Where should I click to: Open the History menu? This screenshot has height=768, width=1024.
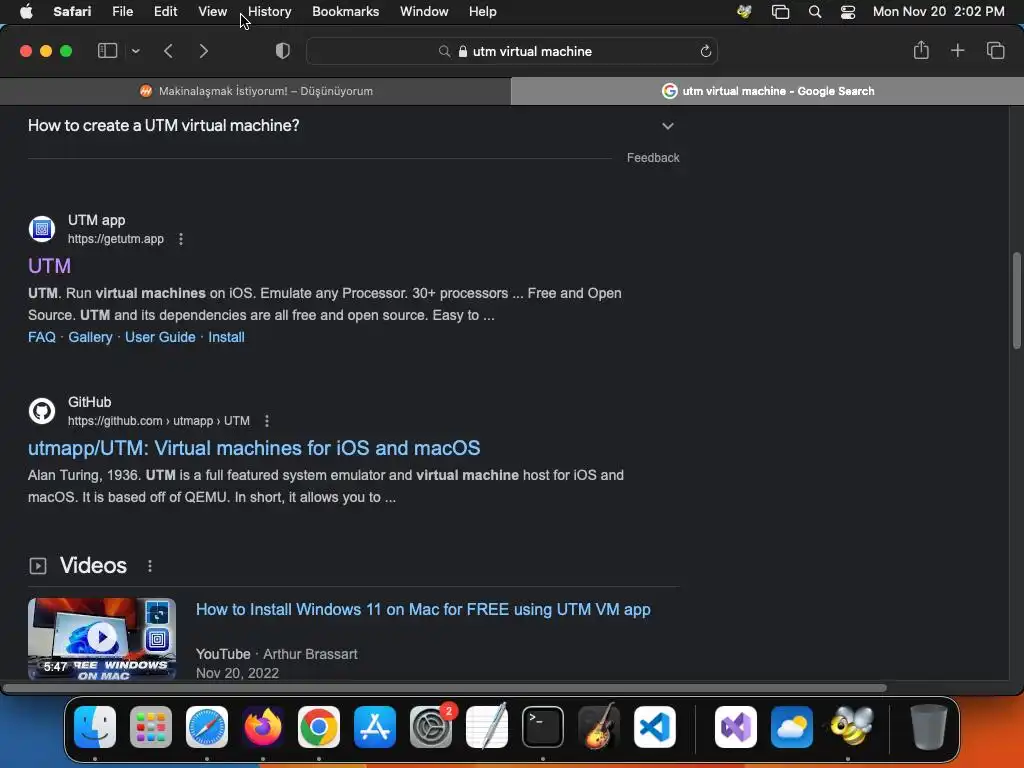click(x=269, y=11)
